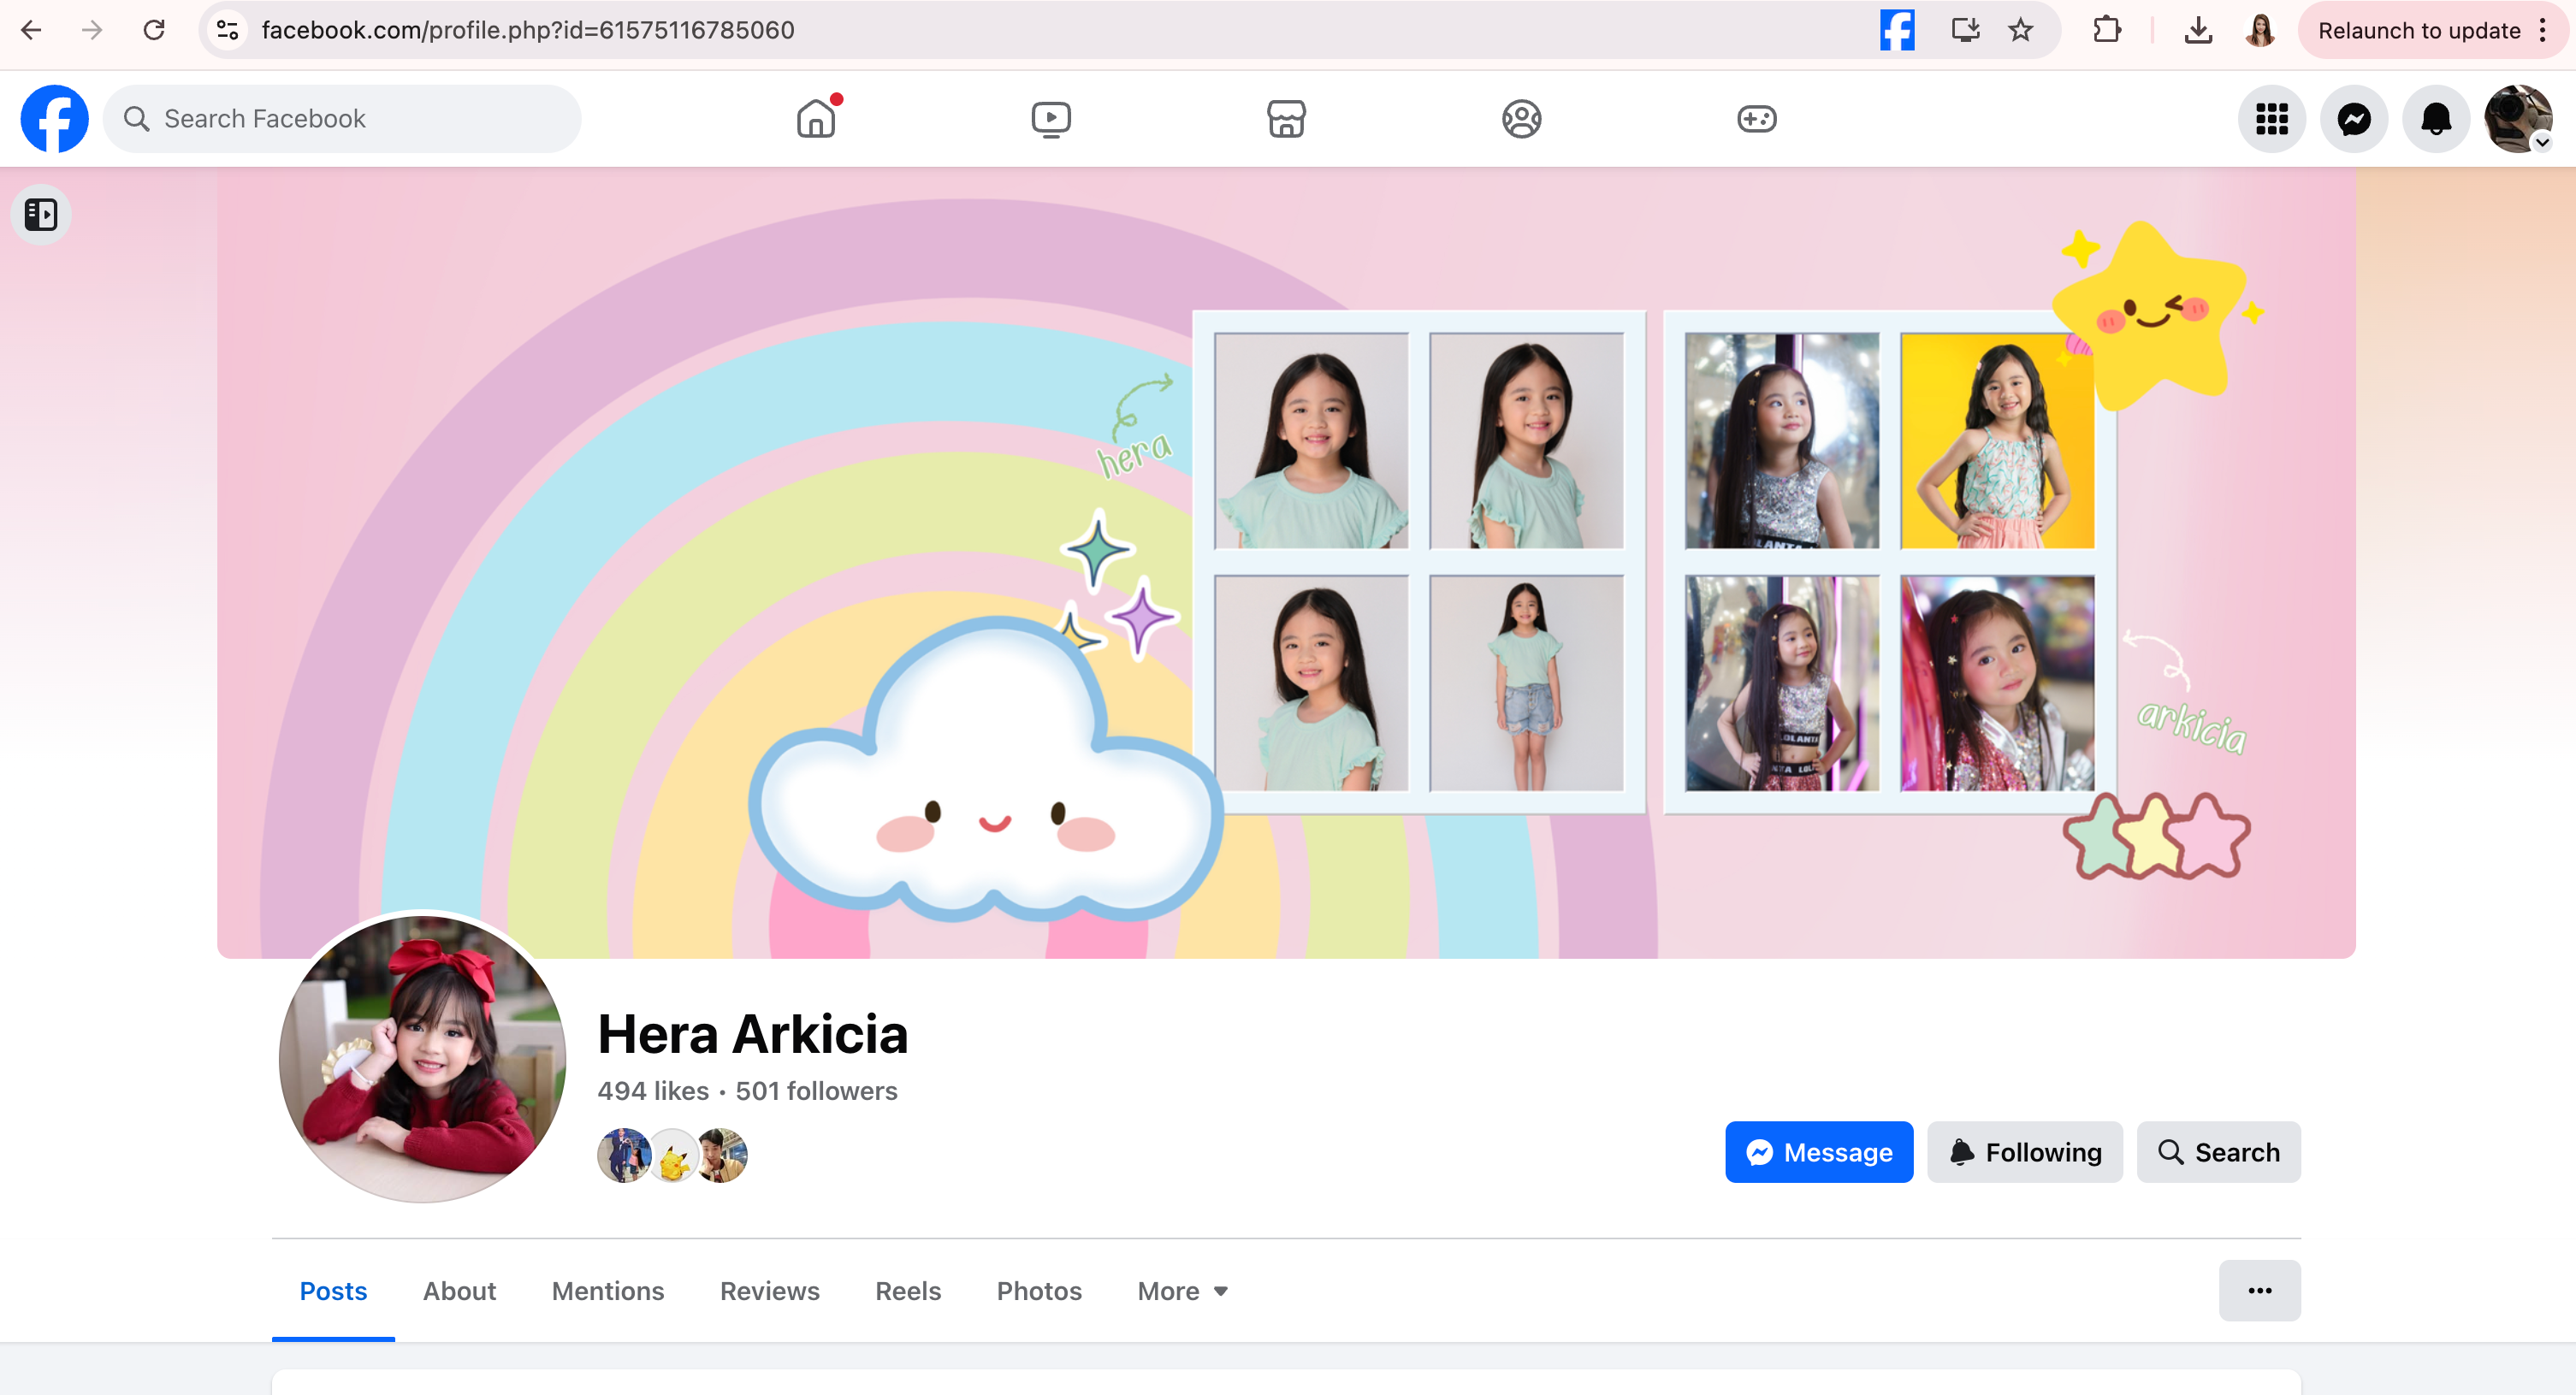Open the Gaming icon
This screenshot has width=2576, height=1395.
click(1756, 118)
